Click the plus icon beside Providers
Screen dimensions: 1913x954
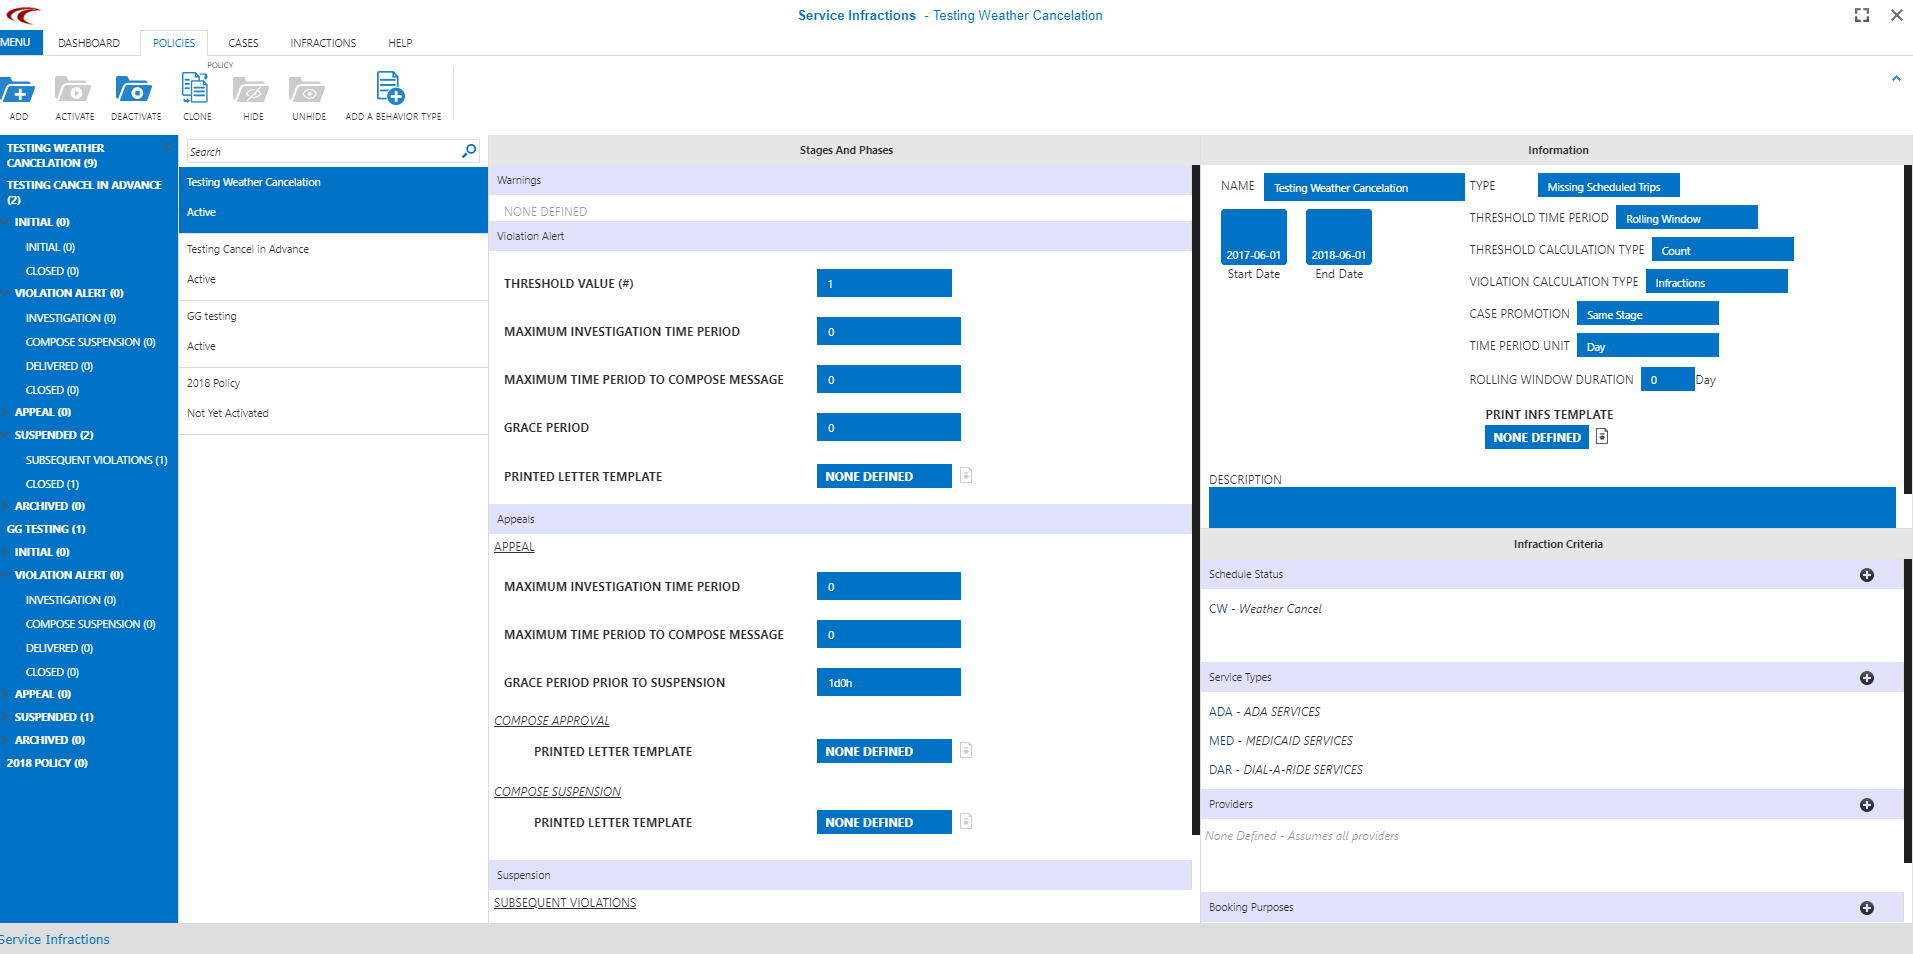click(1866, 805)
